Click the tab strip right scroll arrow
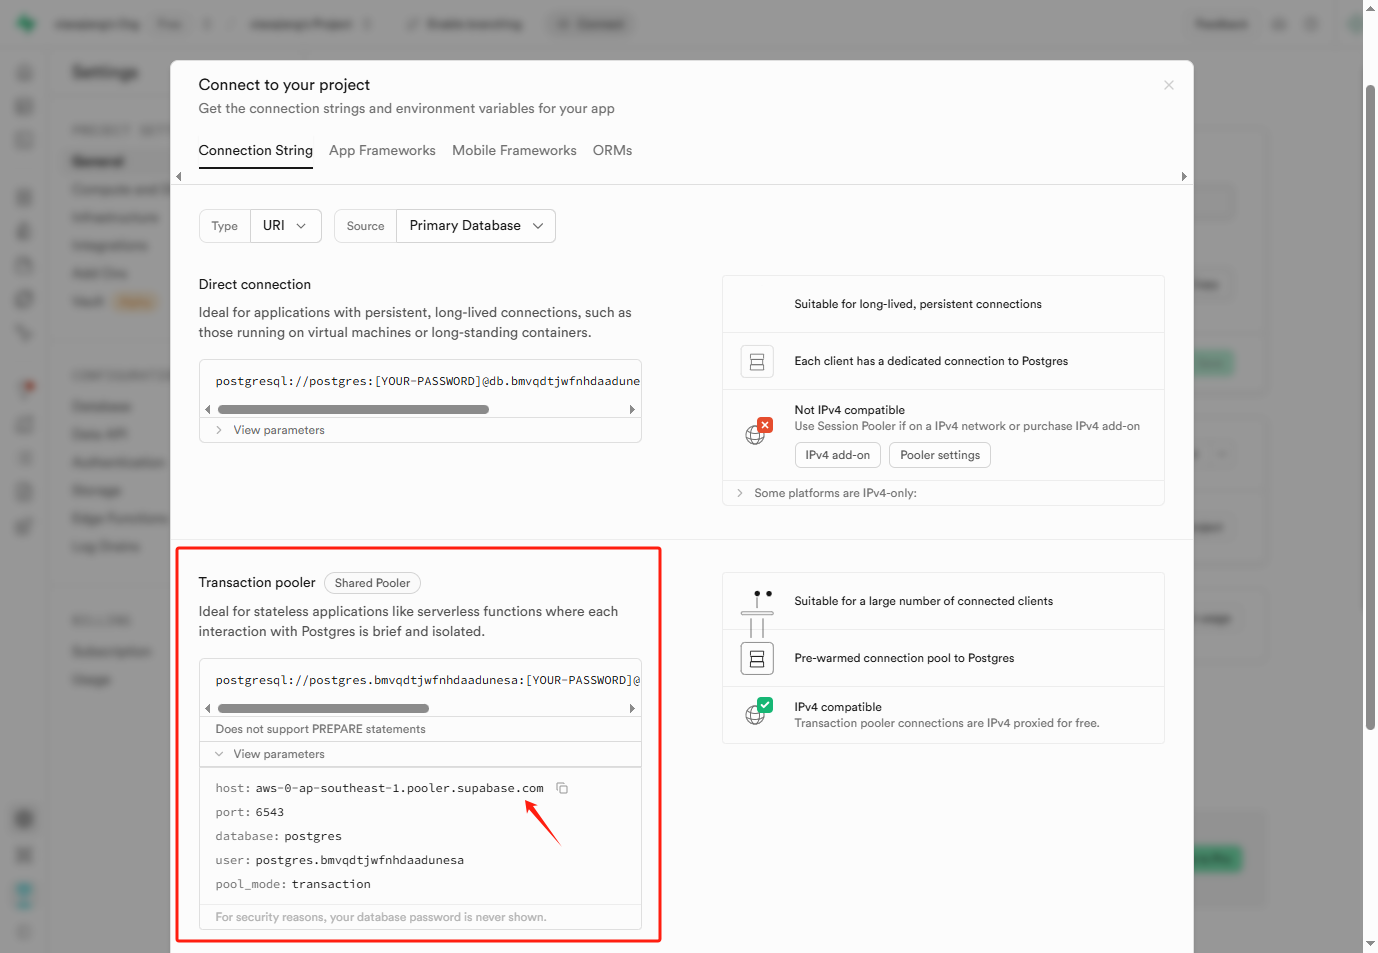This screenshot has width=1378, height=953. tap(1184, 176)
